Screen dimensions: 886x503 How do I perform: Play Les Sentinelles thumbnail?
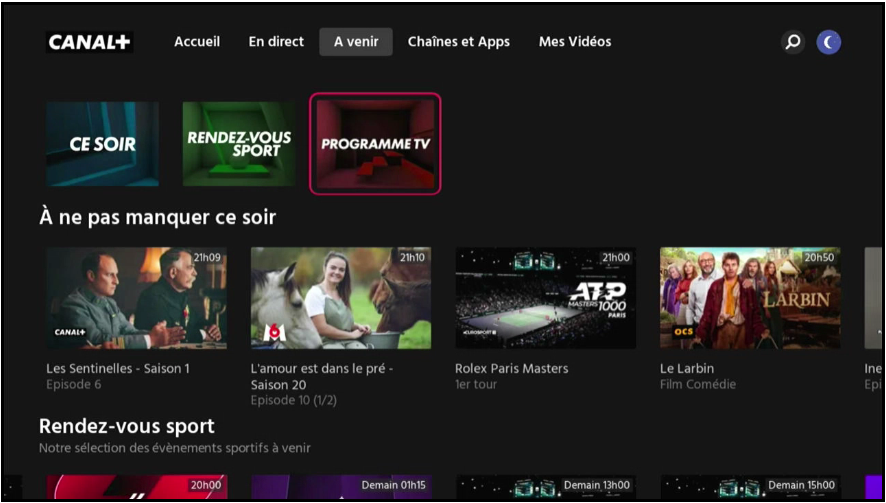coord(136,298)
